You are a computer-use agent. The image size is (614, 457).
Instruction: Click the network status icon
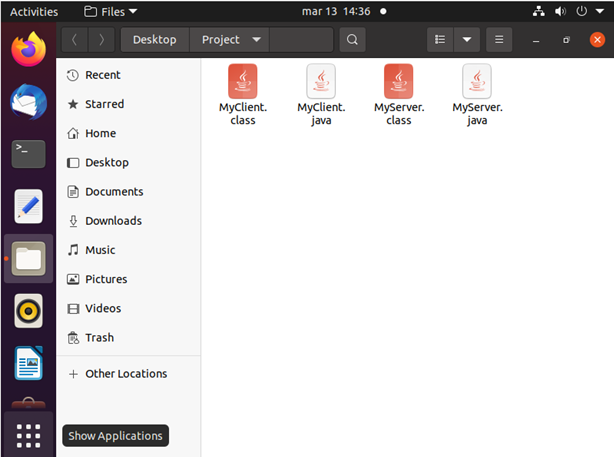(538, 11)
